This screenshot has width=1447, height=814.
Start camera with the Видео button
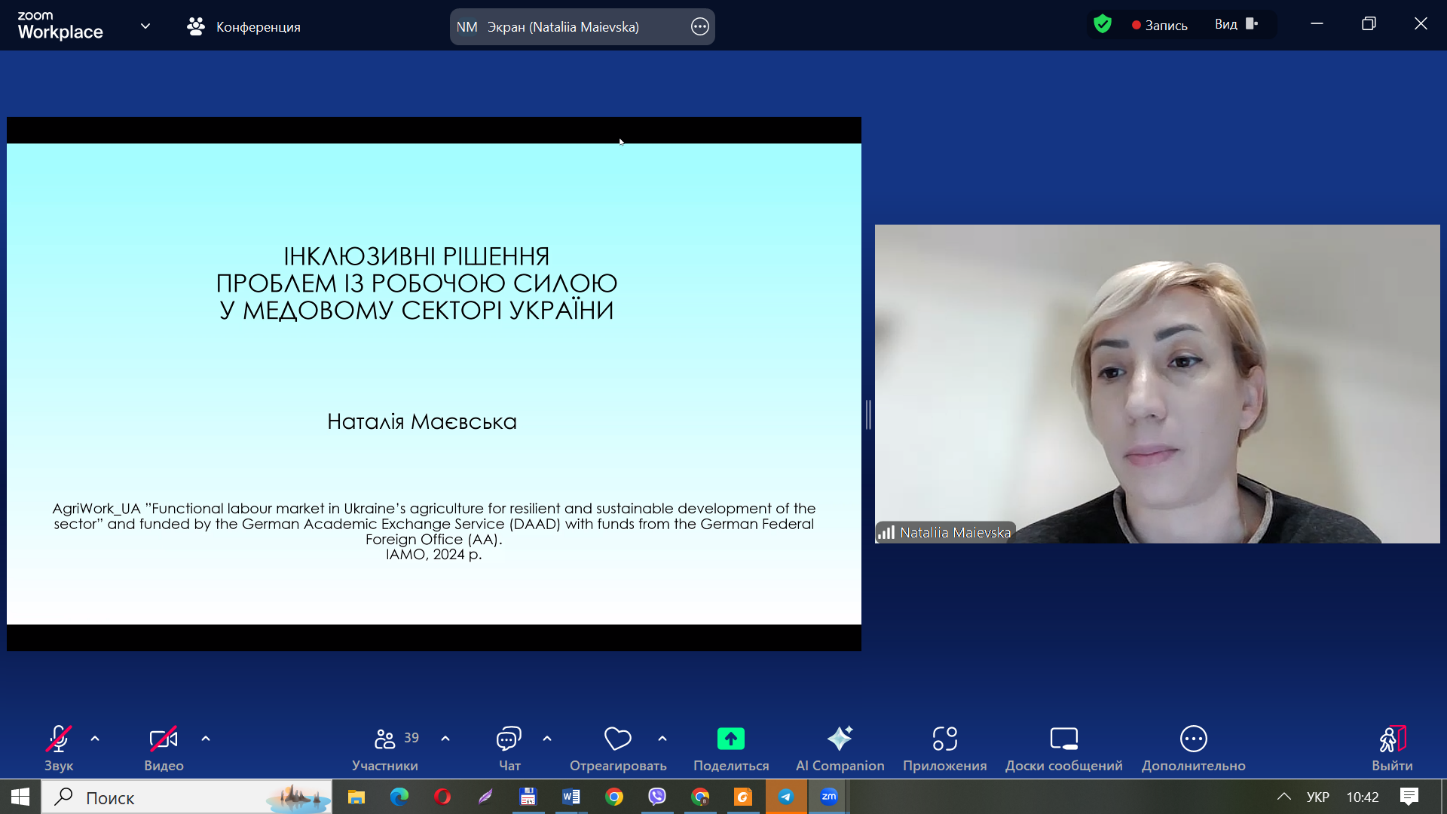[x=163, y=748]
